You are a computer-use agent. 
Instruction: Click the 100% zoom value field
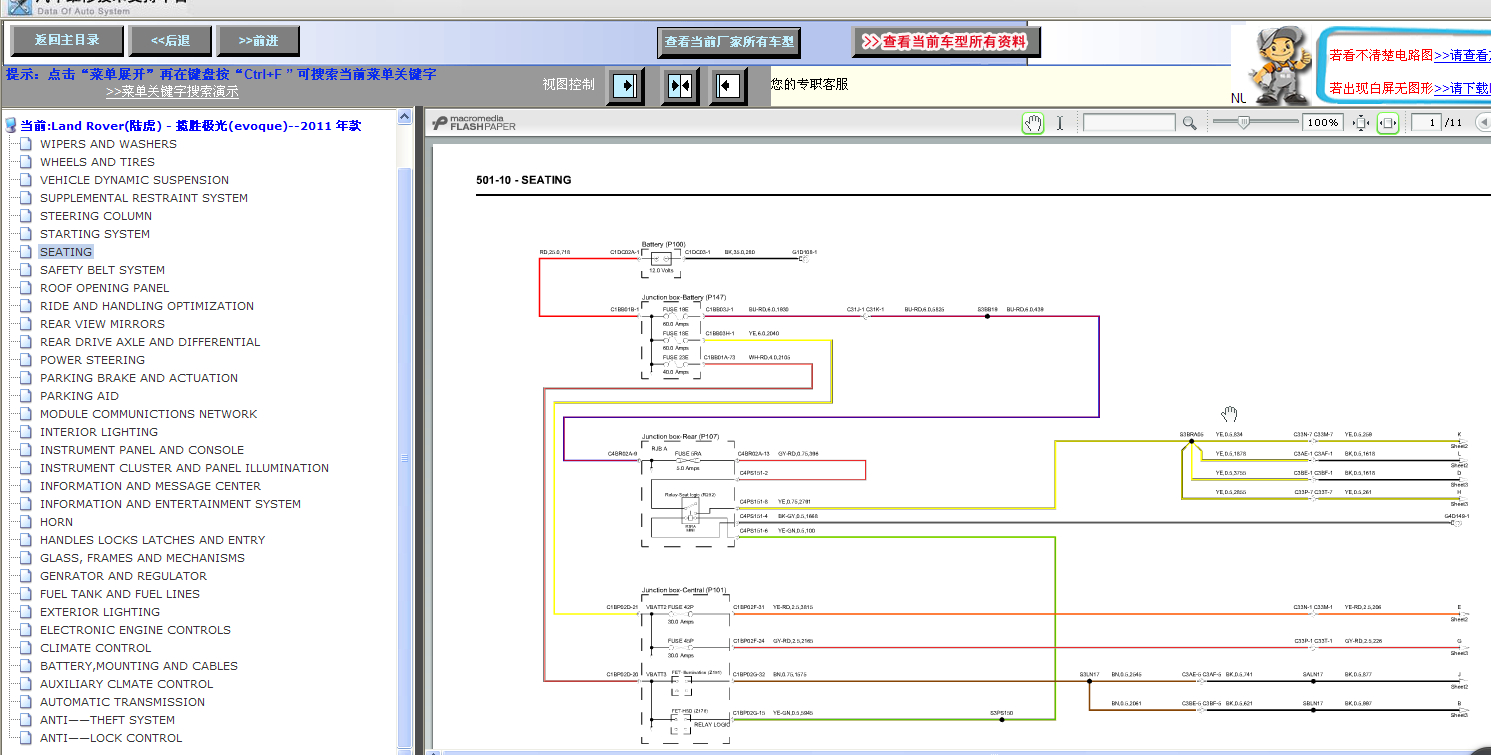tap(1322, 123)
